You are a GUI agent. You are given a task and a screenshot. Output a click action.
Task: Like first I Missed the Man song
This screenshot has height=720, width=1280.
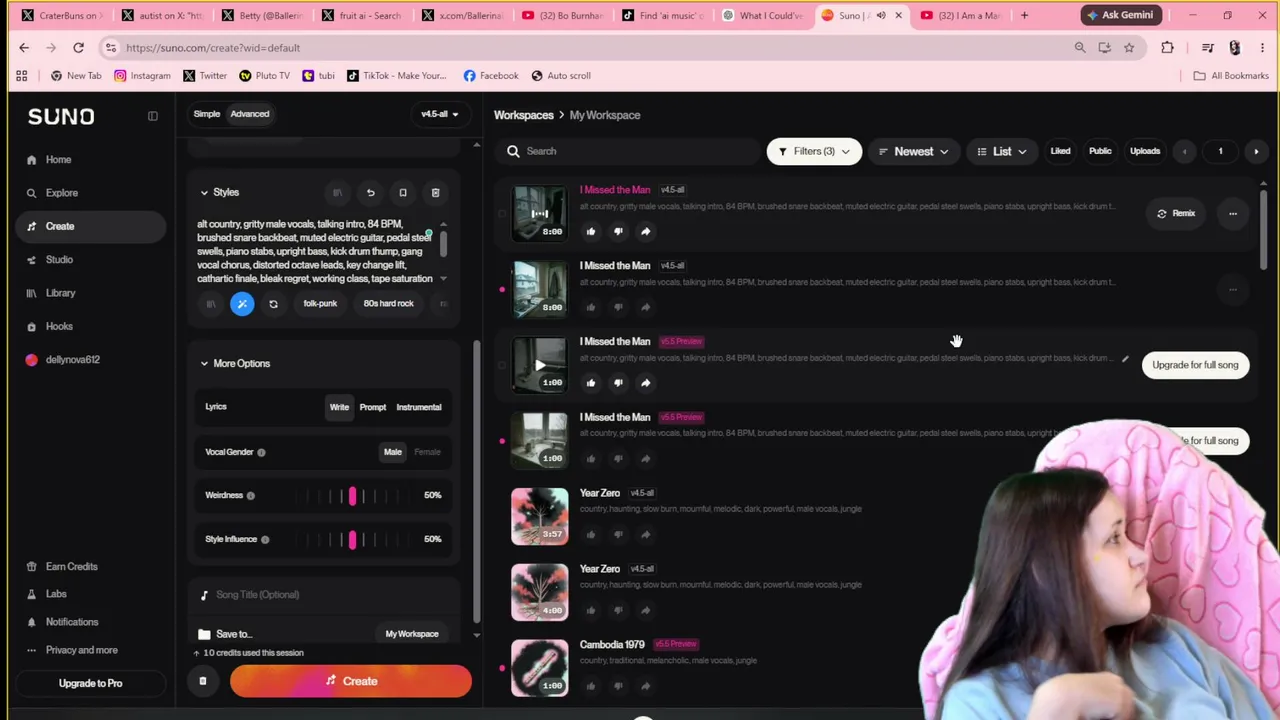coord(591,231)
